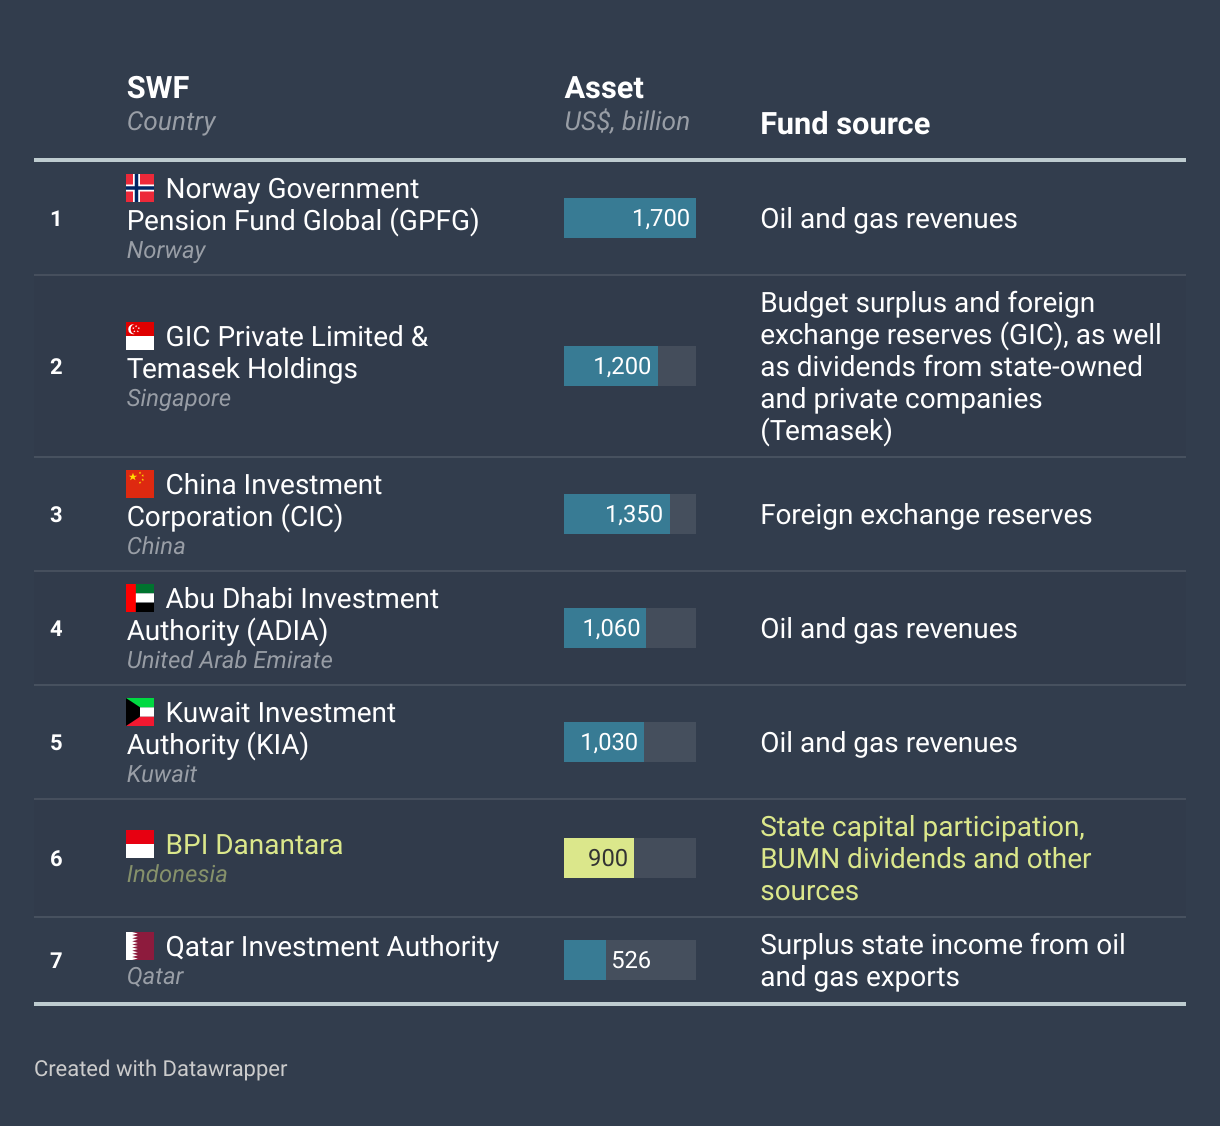
Task: Click the Norway flag icon
Action: click(x=140, y=188)
